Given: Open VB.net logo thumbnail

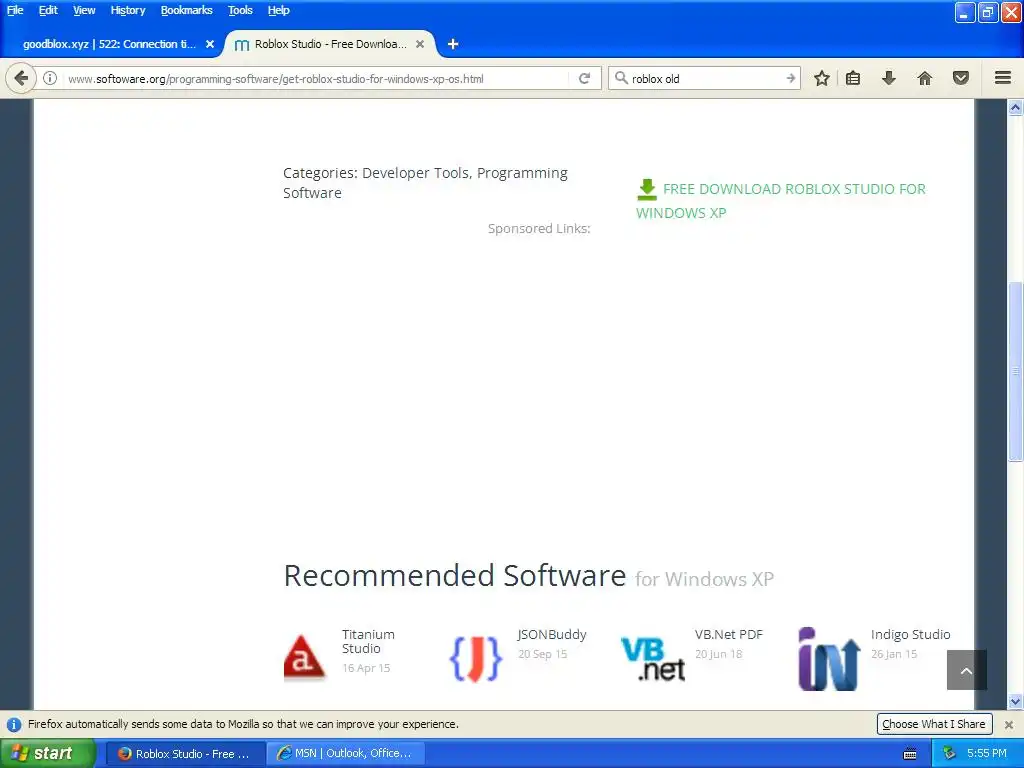Looking at the screenshot, I should point(652,659).
